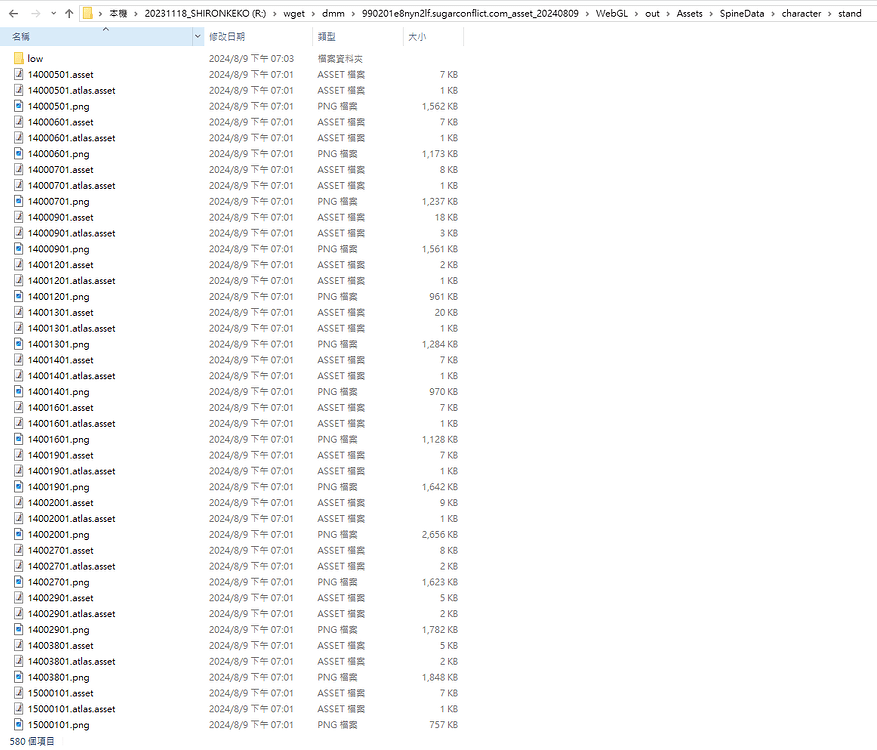The width and height of the screenshot is (877, 750).
Task: Open the 名稱 column filter dropdown
Action: coord(197,36)
